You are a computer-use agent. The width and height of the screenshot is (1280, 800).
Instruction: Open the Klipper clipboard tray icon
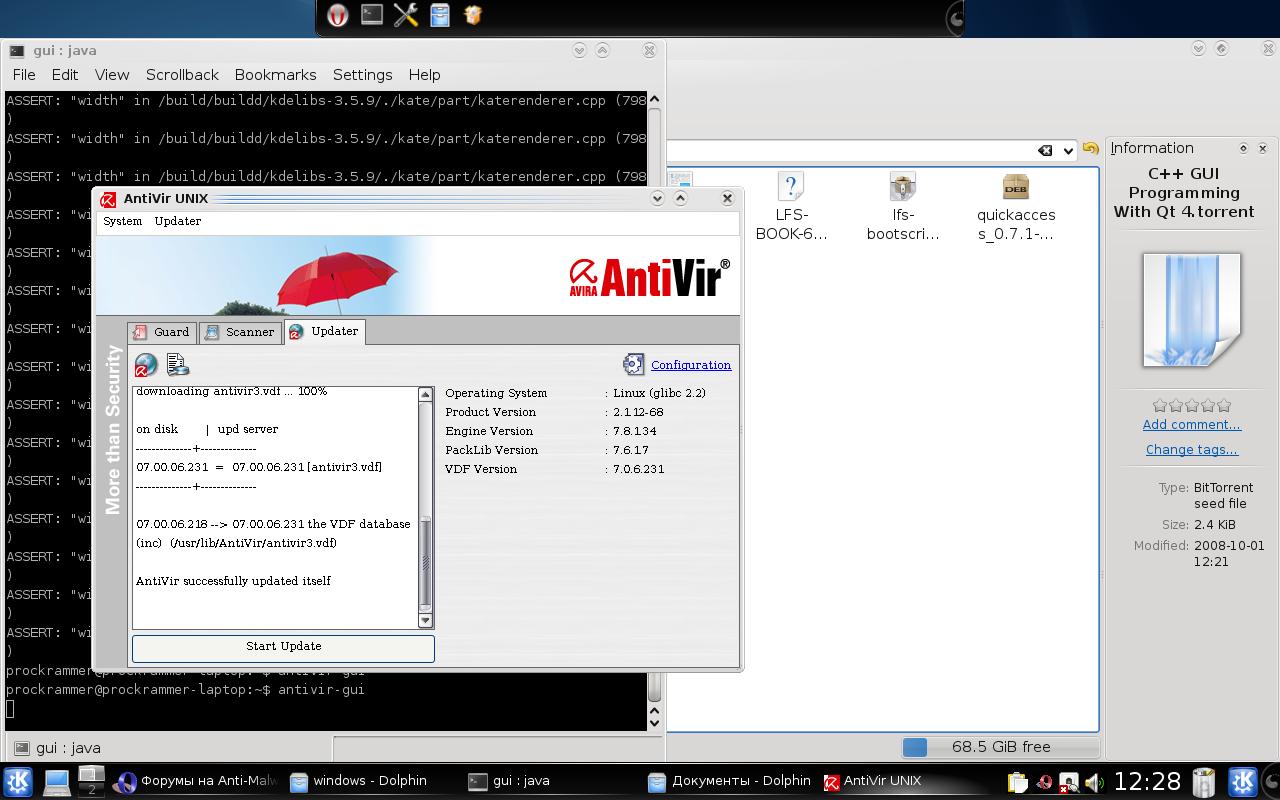pyautogui.click(x=1018, y=782)
